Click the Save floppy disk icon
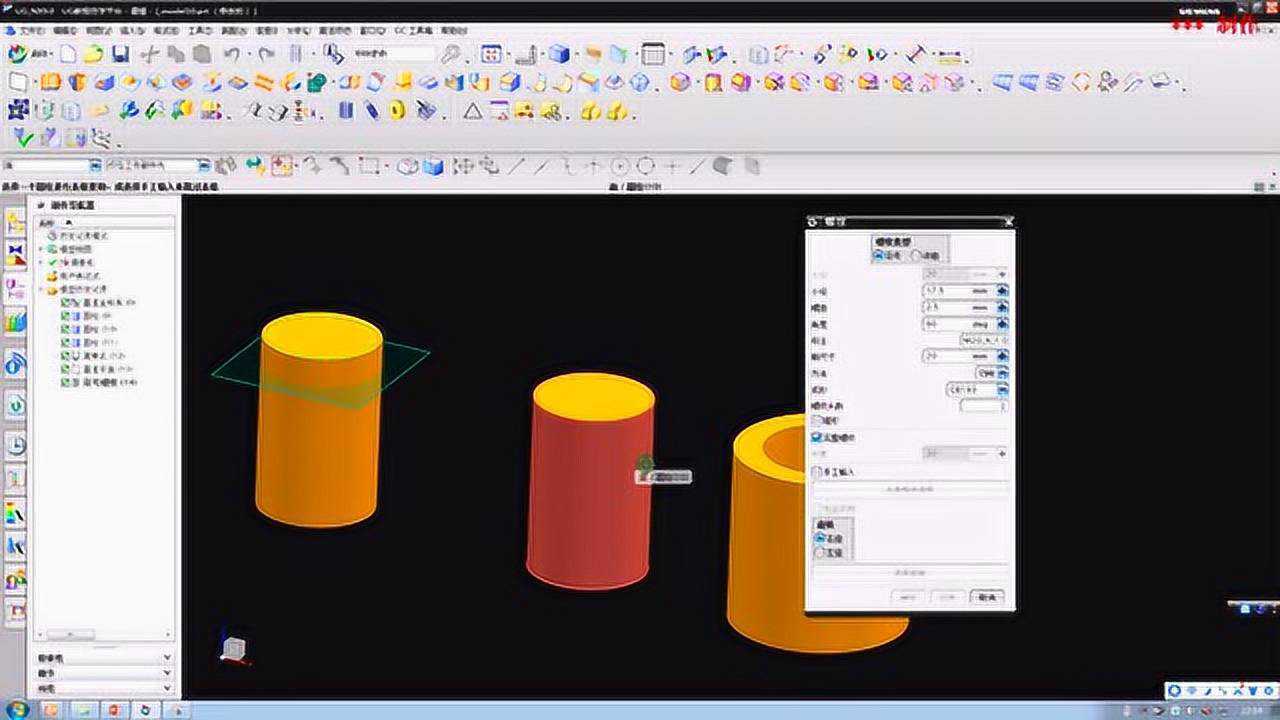The width and height of the screenshot is (1280, 720). [x=120, y=54]
